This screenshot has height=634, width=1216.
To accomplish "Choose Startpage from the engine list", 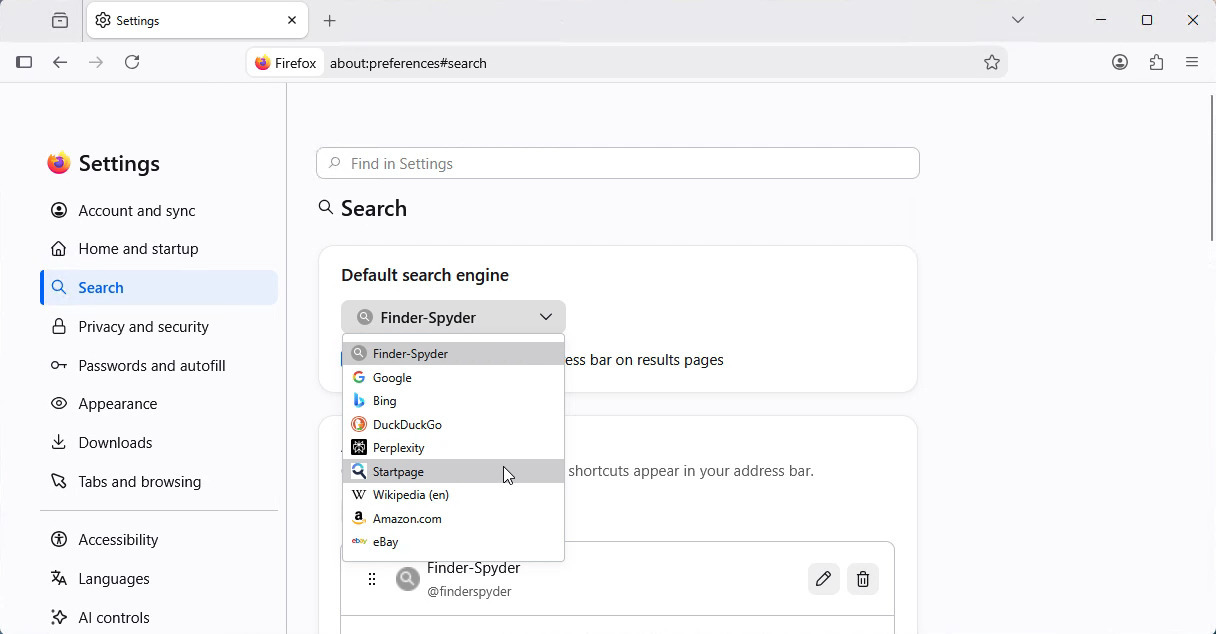I will pyautogui.click(x=453, y=471).
